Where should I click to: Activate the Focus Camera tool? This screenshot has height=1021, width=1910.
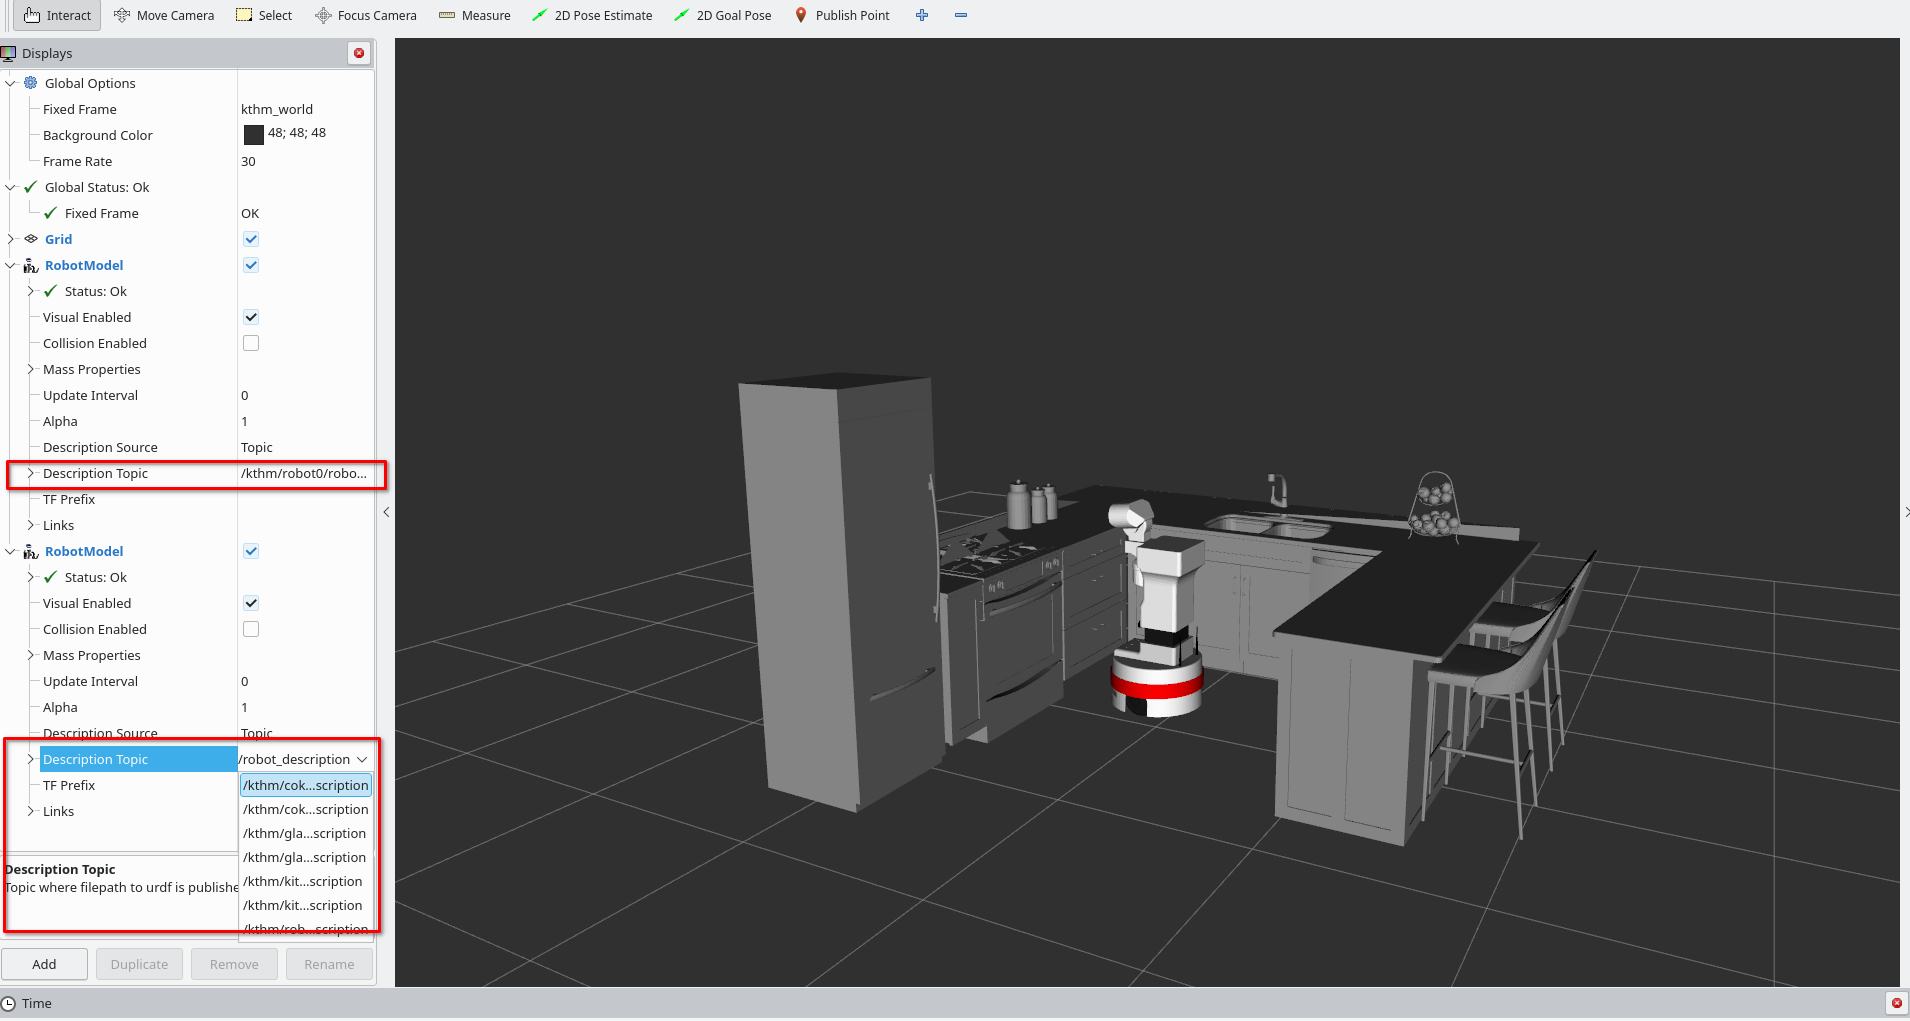click(366, 15)
